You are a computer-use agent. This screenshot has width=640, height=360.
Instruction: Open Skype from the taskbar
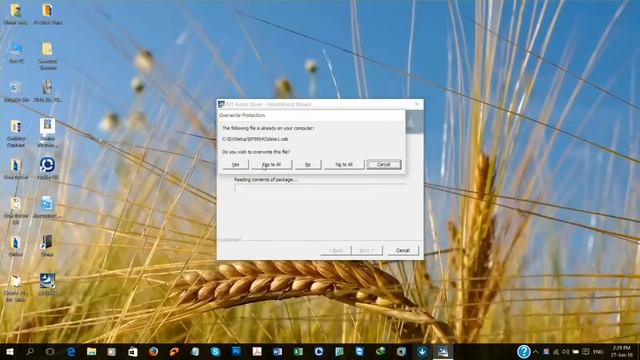pos(216,351)
